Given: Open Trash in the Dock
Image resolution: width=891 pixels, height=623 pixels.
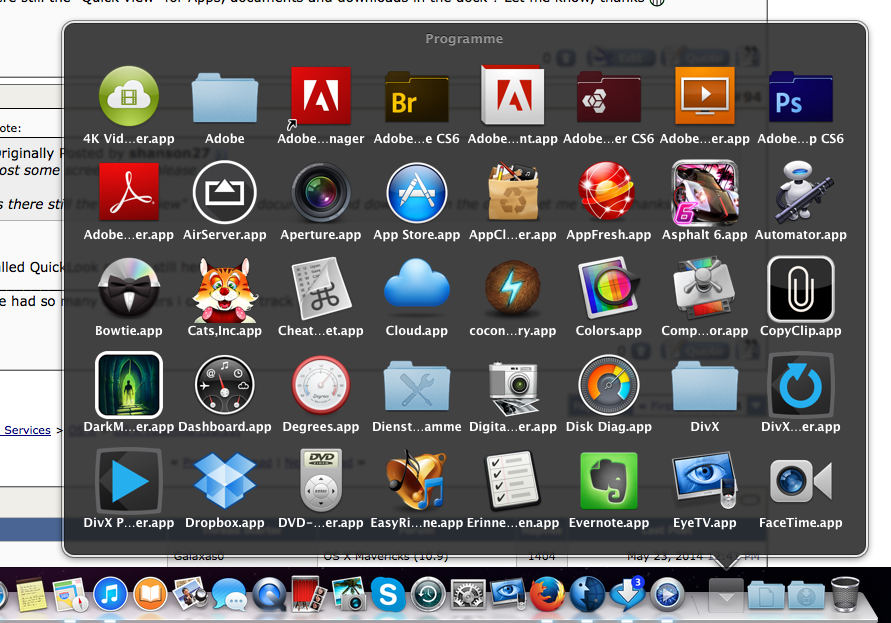Looking at the screenshot, I should click(845, 595).
